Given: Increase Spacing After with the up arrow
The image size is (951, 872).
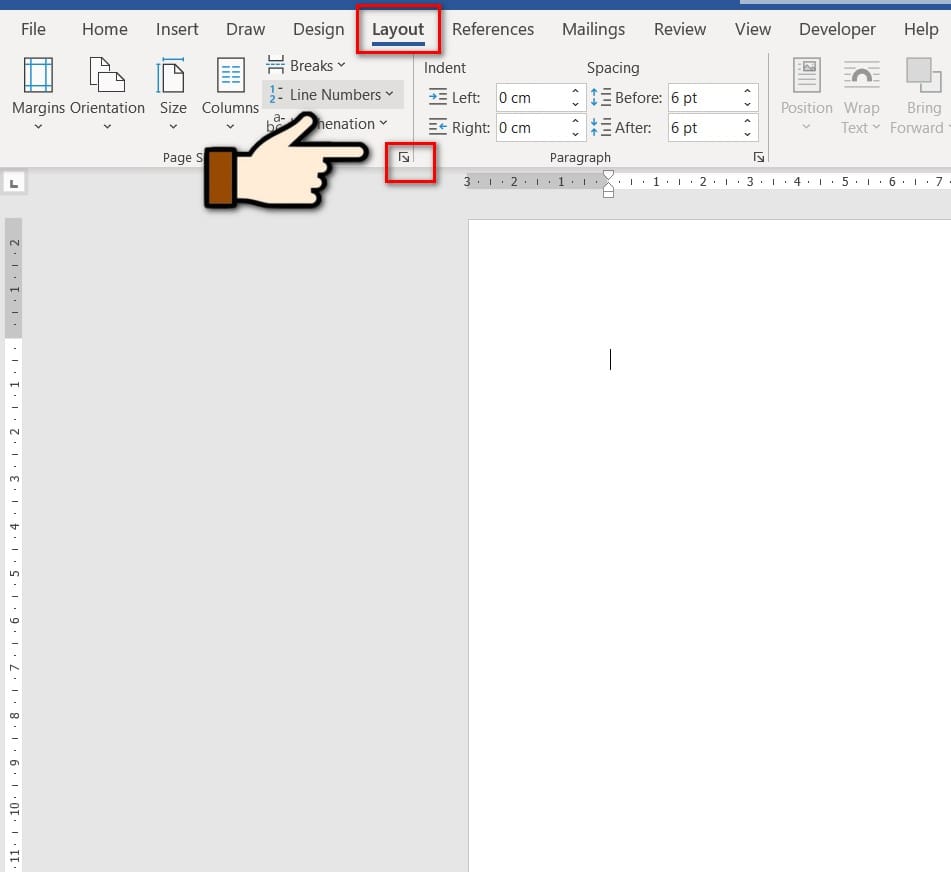Looking at the screenshot, I should 747,121.
